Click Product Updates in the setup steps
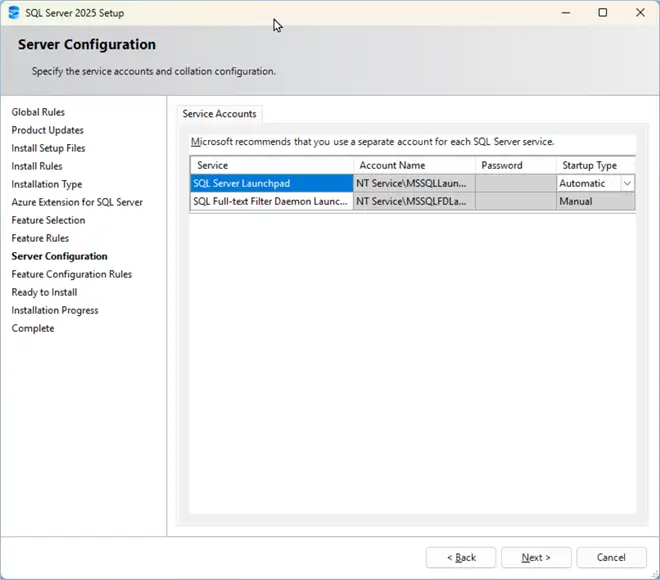 (x=48, y=130)
